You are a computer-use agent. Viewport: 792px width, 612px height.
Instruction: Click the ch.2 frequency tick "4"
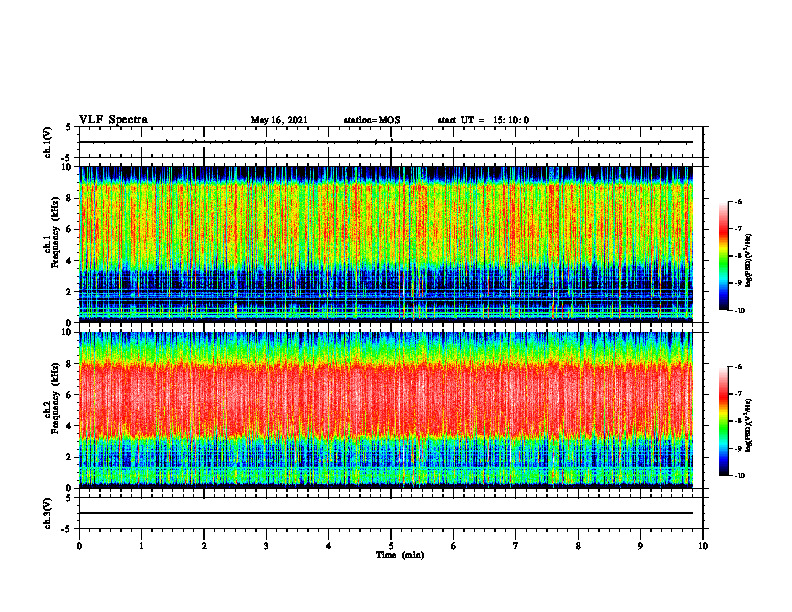70,426
